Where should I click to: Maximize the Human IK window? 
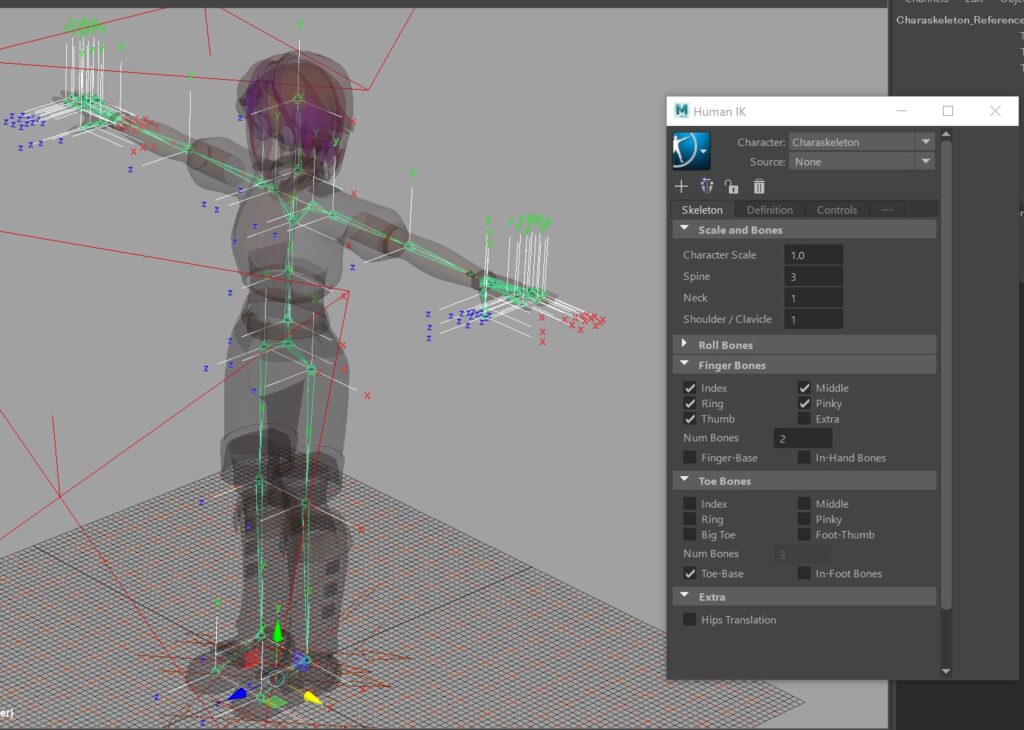click(948, 111)
